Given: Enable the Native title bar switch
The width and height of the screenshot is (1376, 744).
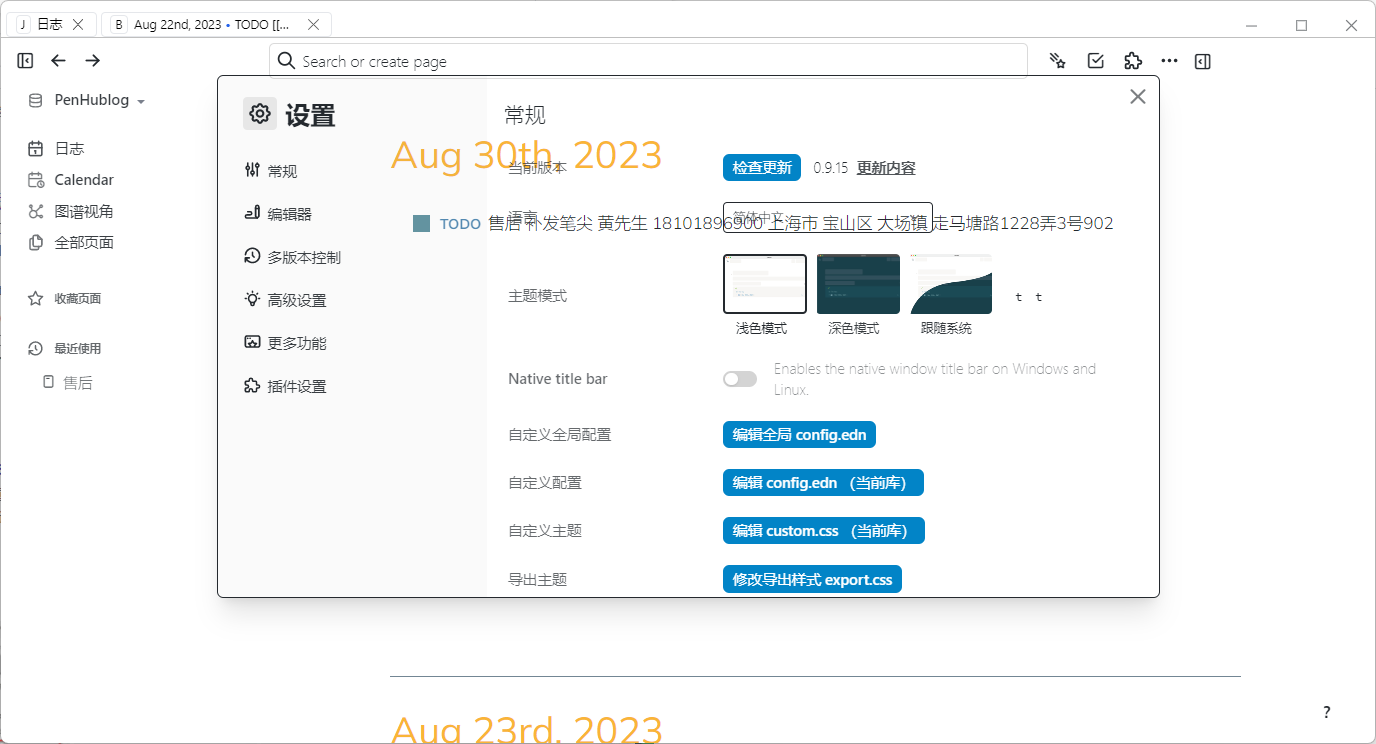Looking at the screenshot, I should coord(740,378).
